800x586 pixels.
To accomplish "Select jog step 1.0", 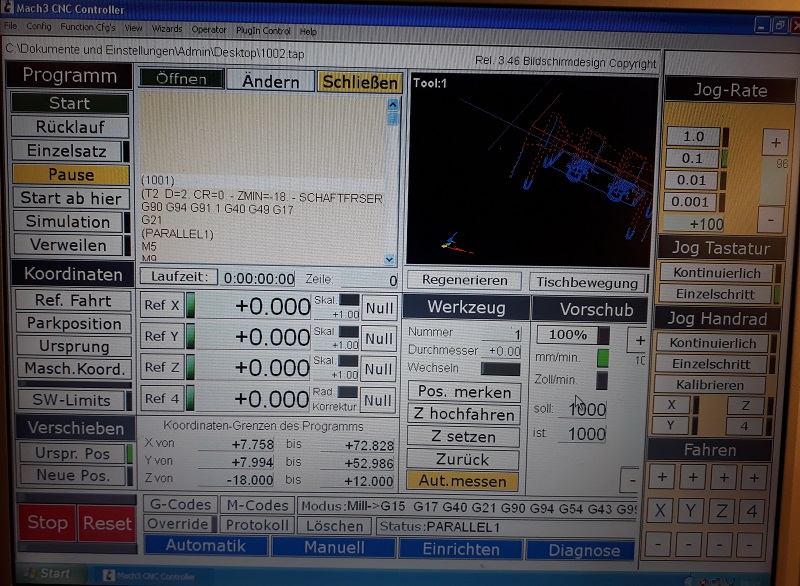I will 694,136.
